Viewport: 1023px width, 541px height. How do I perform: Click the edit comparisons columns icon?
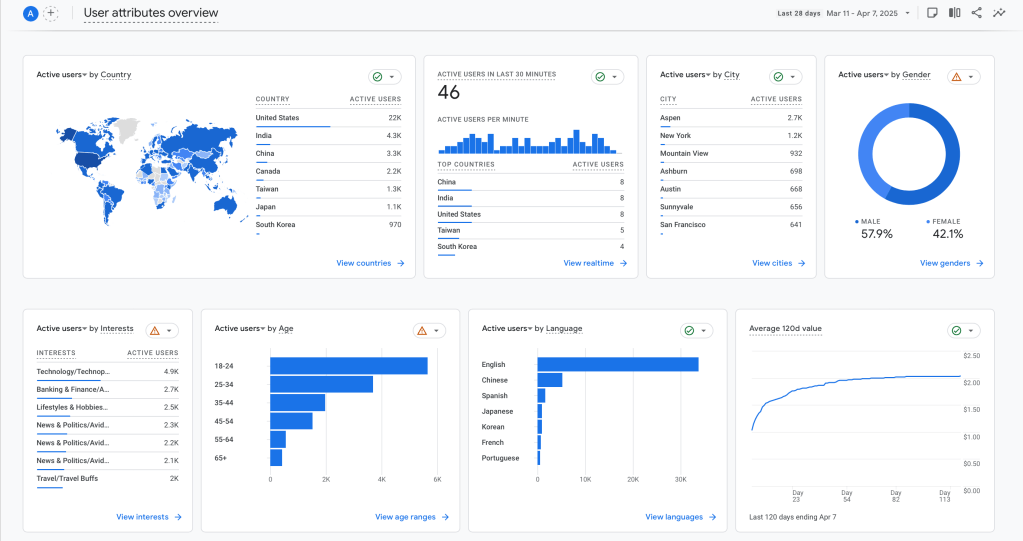(x=954, y=13)
